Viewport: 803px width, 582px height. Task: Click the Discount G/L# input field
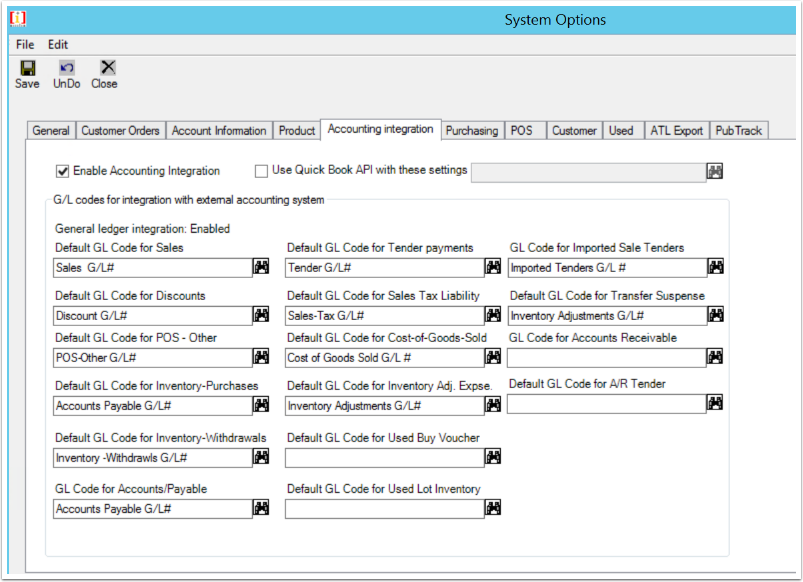(x=153, y=316)
